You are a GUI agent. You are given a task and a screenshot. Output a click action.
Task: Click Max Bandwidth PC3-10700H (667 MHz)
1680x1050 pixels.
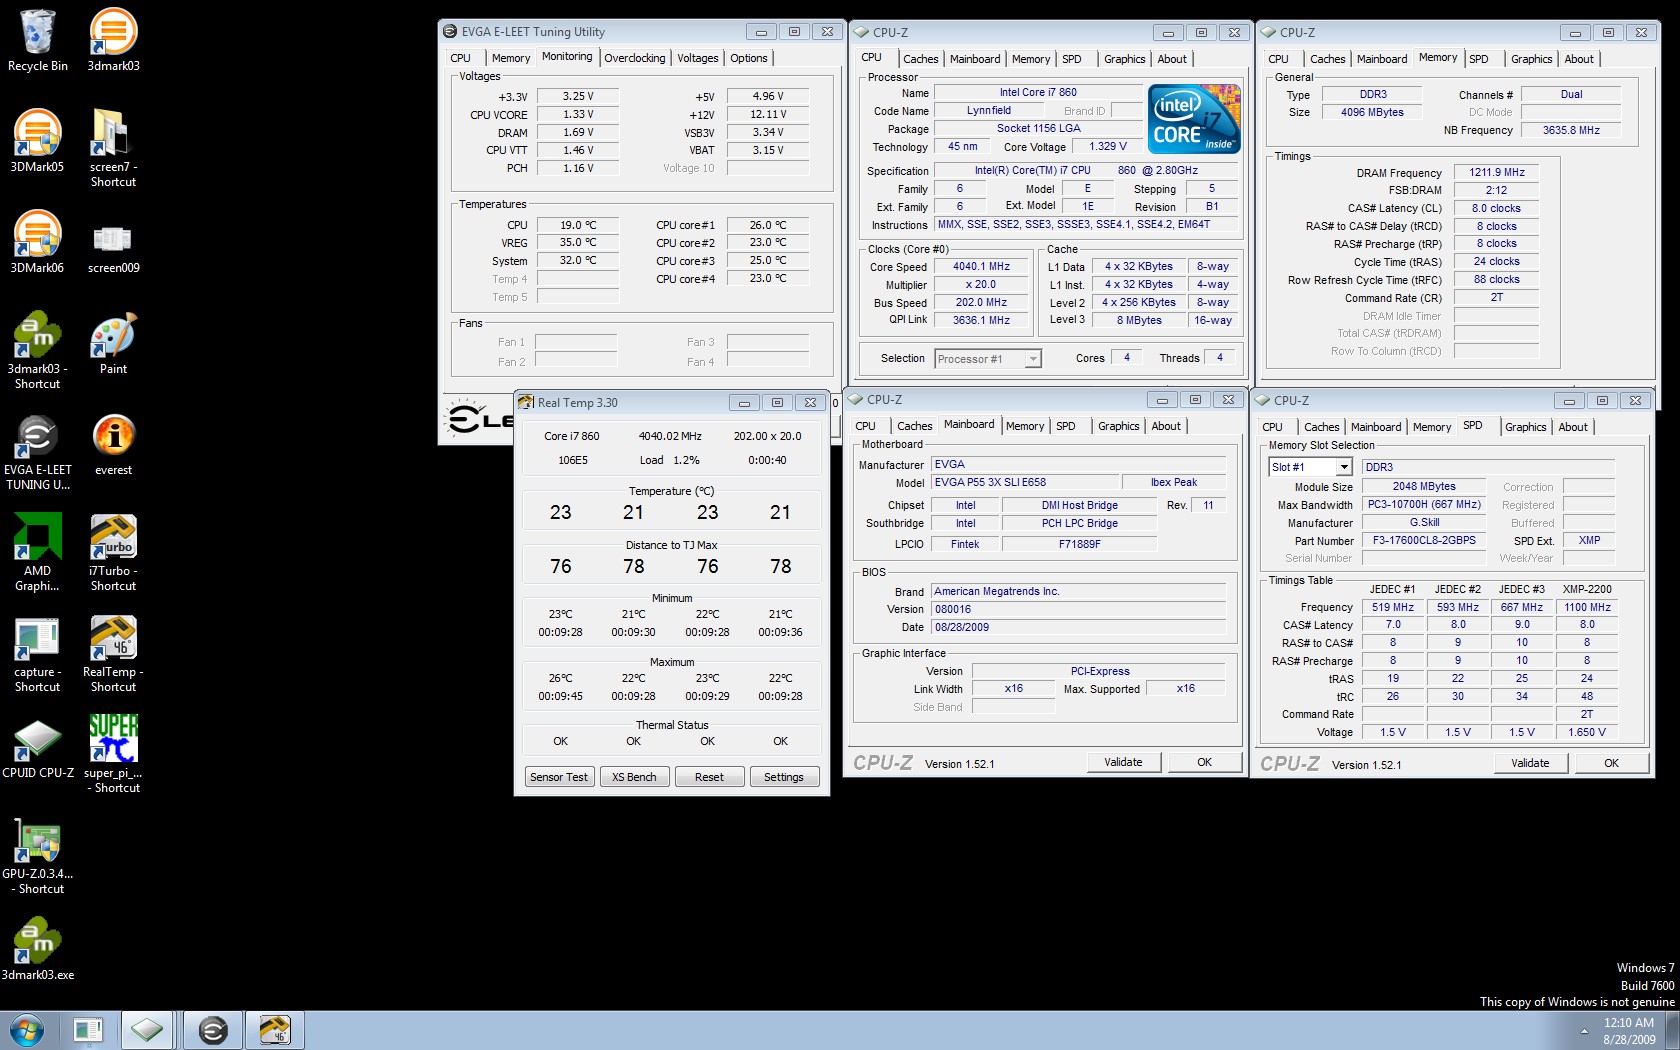[x=1424, y=504]
